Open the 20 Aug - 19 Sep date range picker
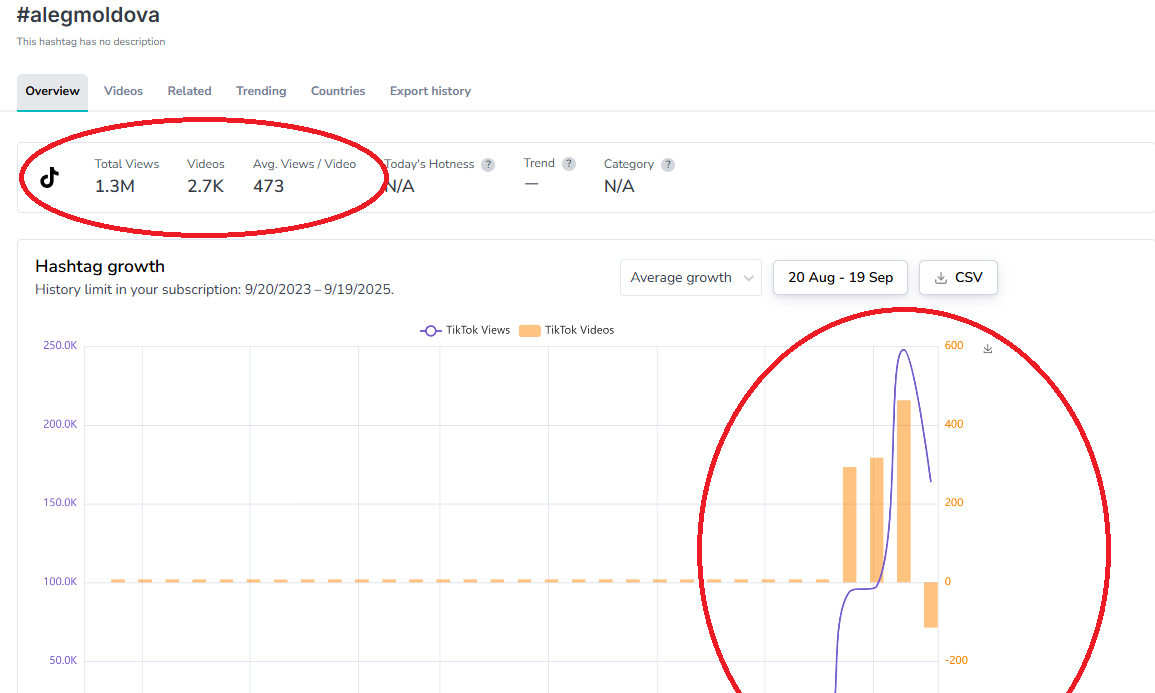Screen dimensions: 1155x693 (x=840, y=278)
